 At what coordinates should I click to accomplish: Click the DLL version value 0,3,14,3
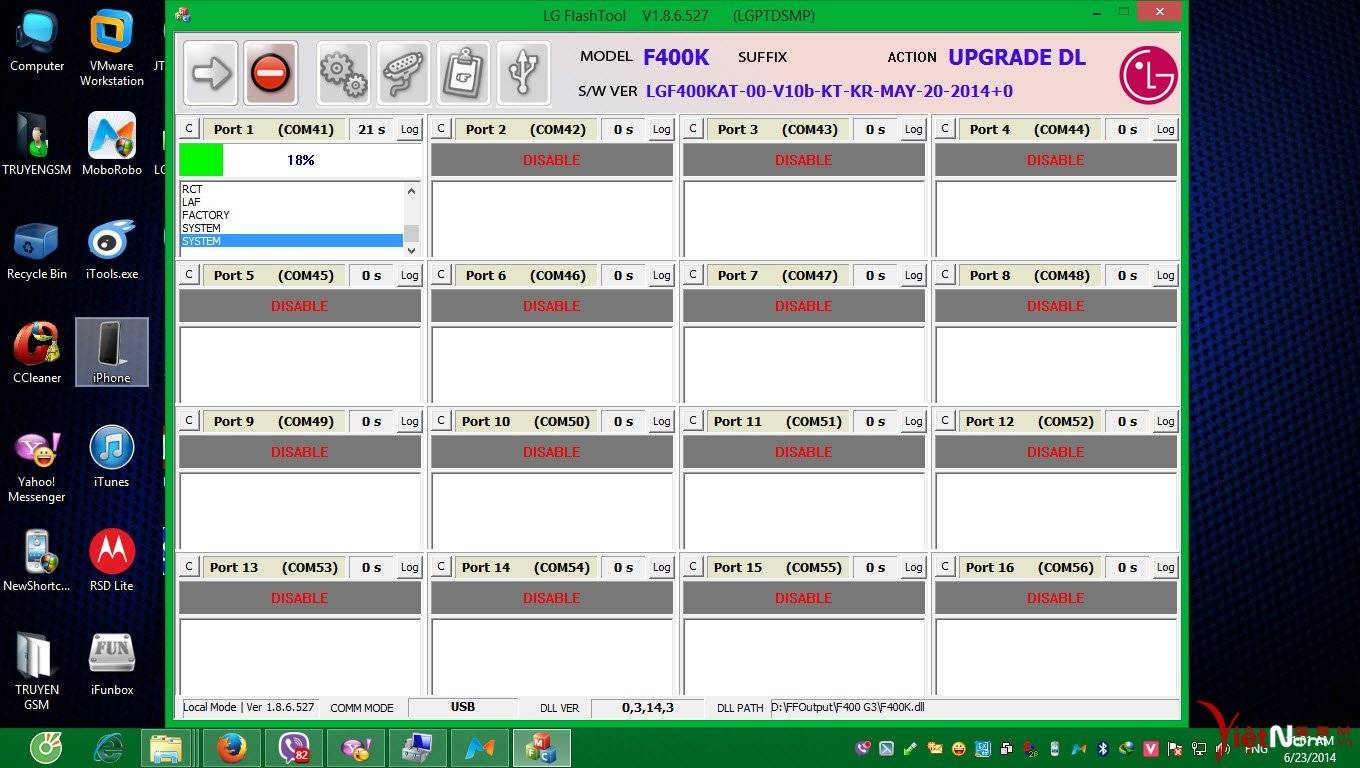(648, 707)
